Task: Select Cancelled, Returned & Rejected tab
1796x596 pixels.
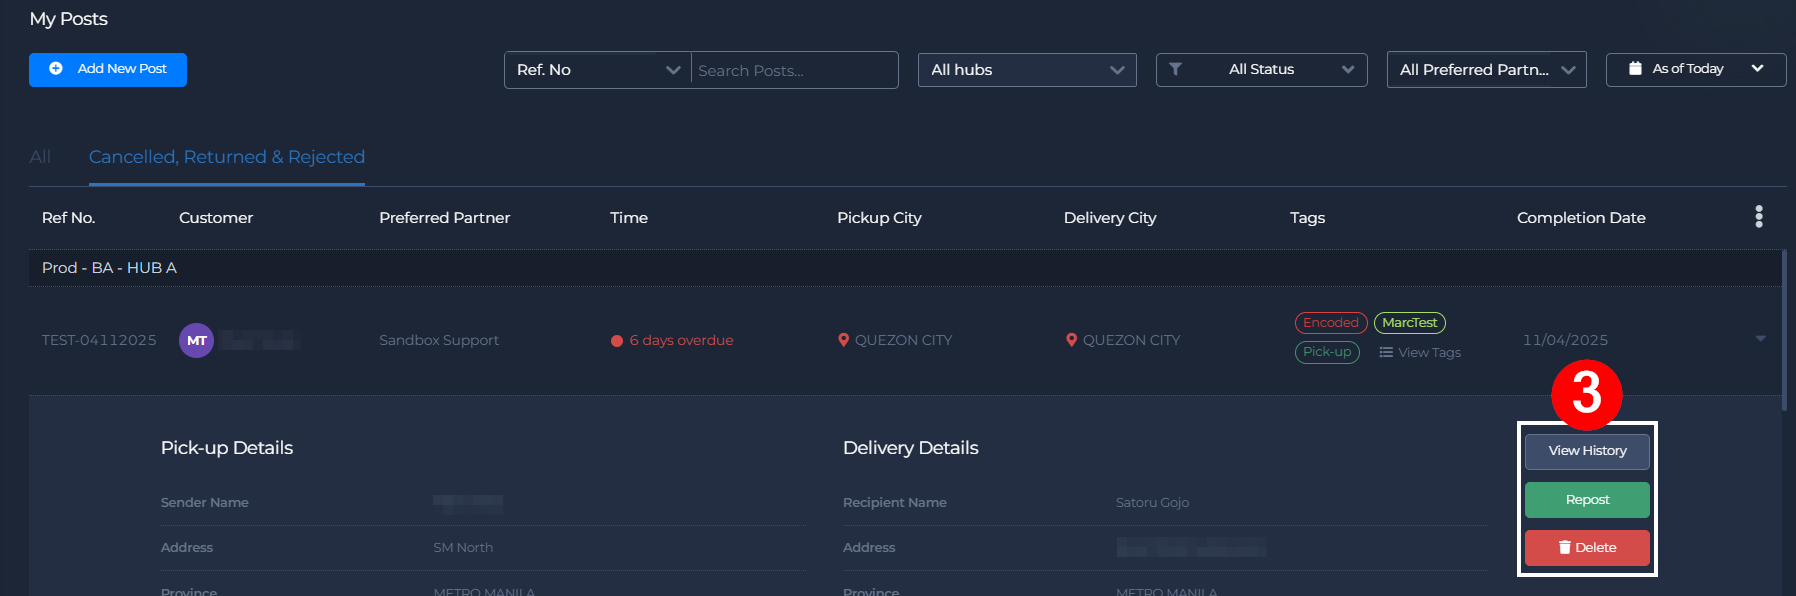Action: point(227,157)
